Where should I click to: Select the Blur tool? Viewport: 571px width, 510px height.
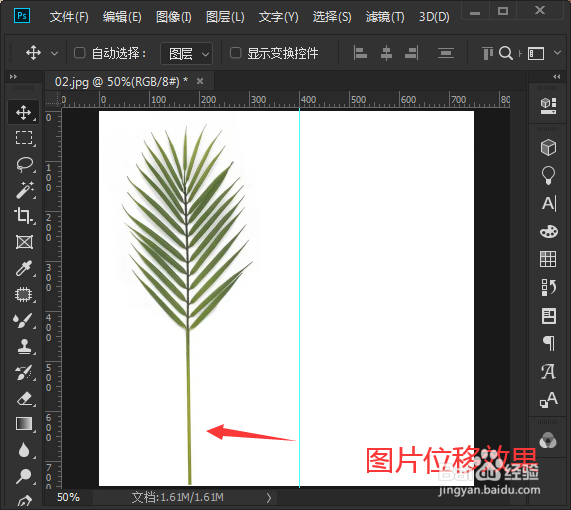pos(24,450)
